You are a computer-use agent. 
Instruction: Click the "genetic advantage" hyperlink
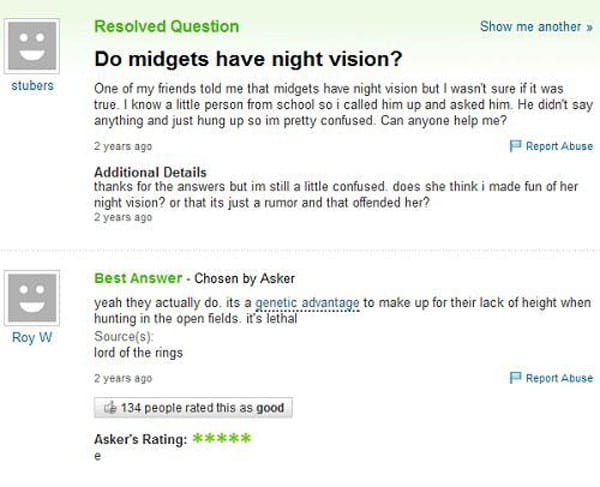pos(307,304)
